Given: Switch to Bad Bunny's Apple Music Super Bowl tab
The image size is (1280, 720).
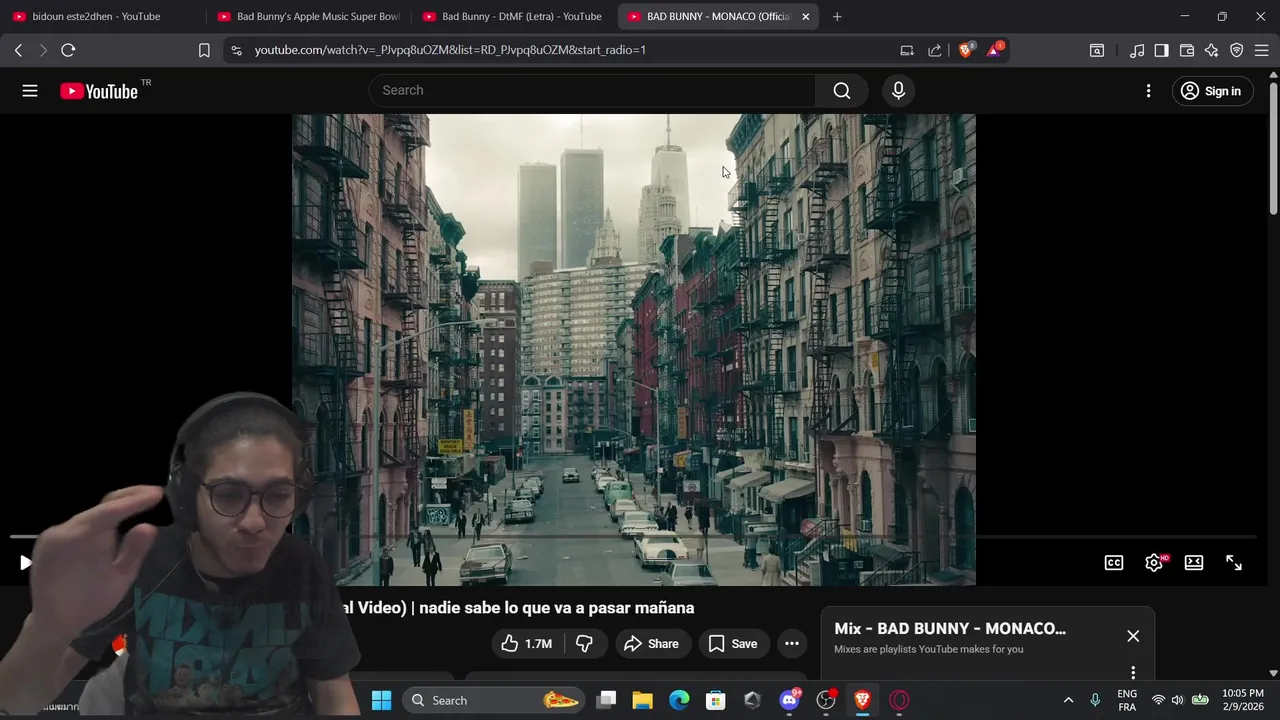Looking at the screenshot, I should pyautogui.click(x=310, y=17).
